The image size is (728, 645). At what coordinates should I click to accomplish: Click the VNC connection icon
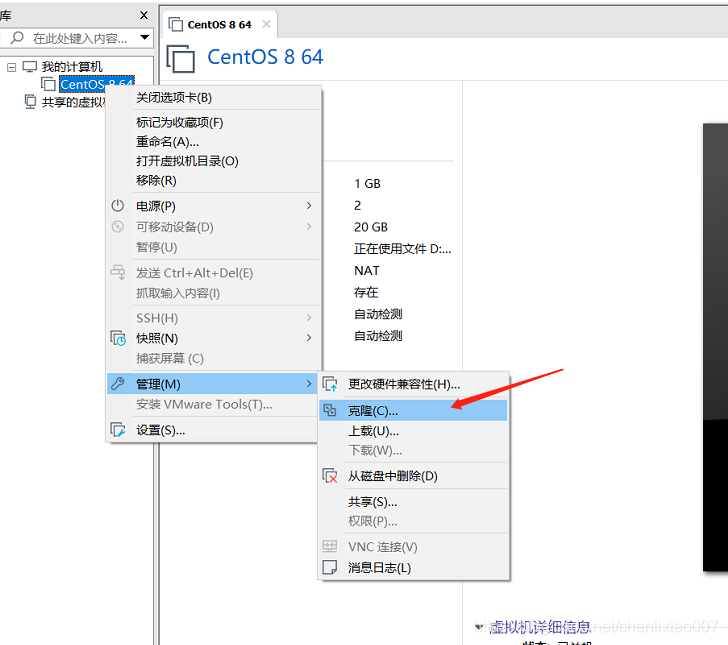coord(330,546)
